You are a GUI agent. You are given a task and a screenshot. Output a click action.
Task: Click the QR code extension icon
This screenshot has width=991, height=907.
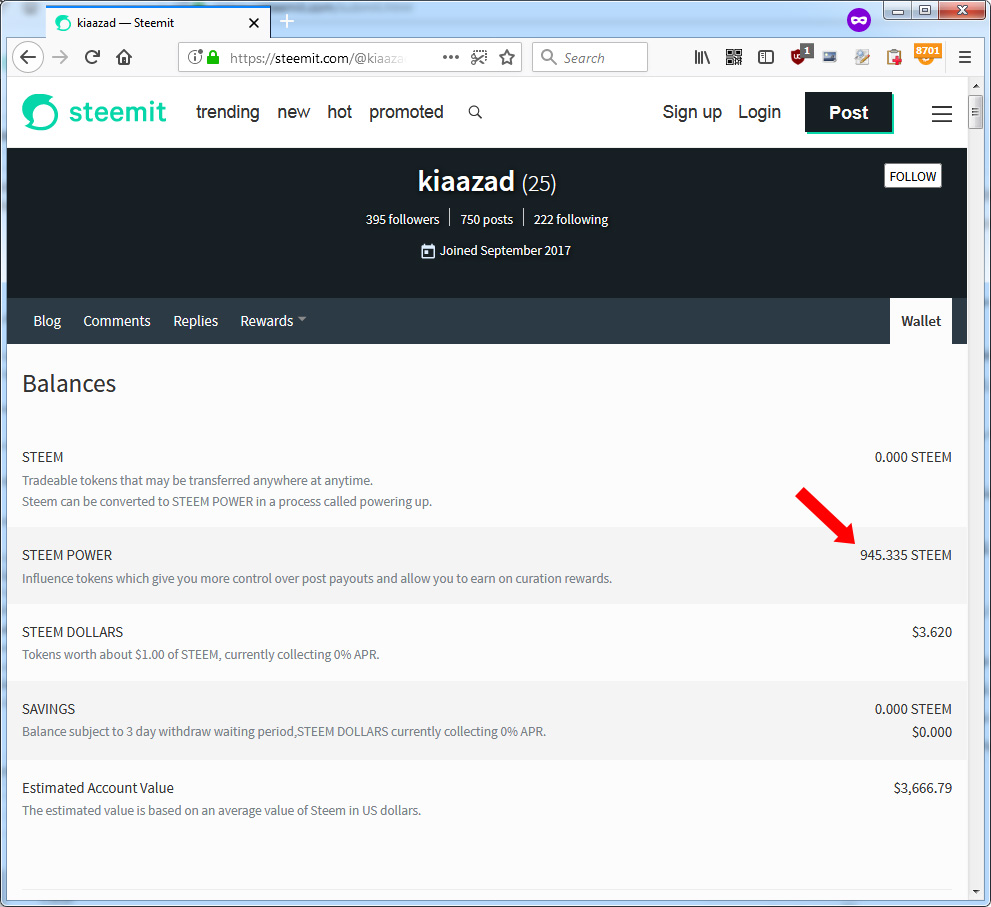click(734, 58)
